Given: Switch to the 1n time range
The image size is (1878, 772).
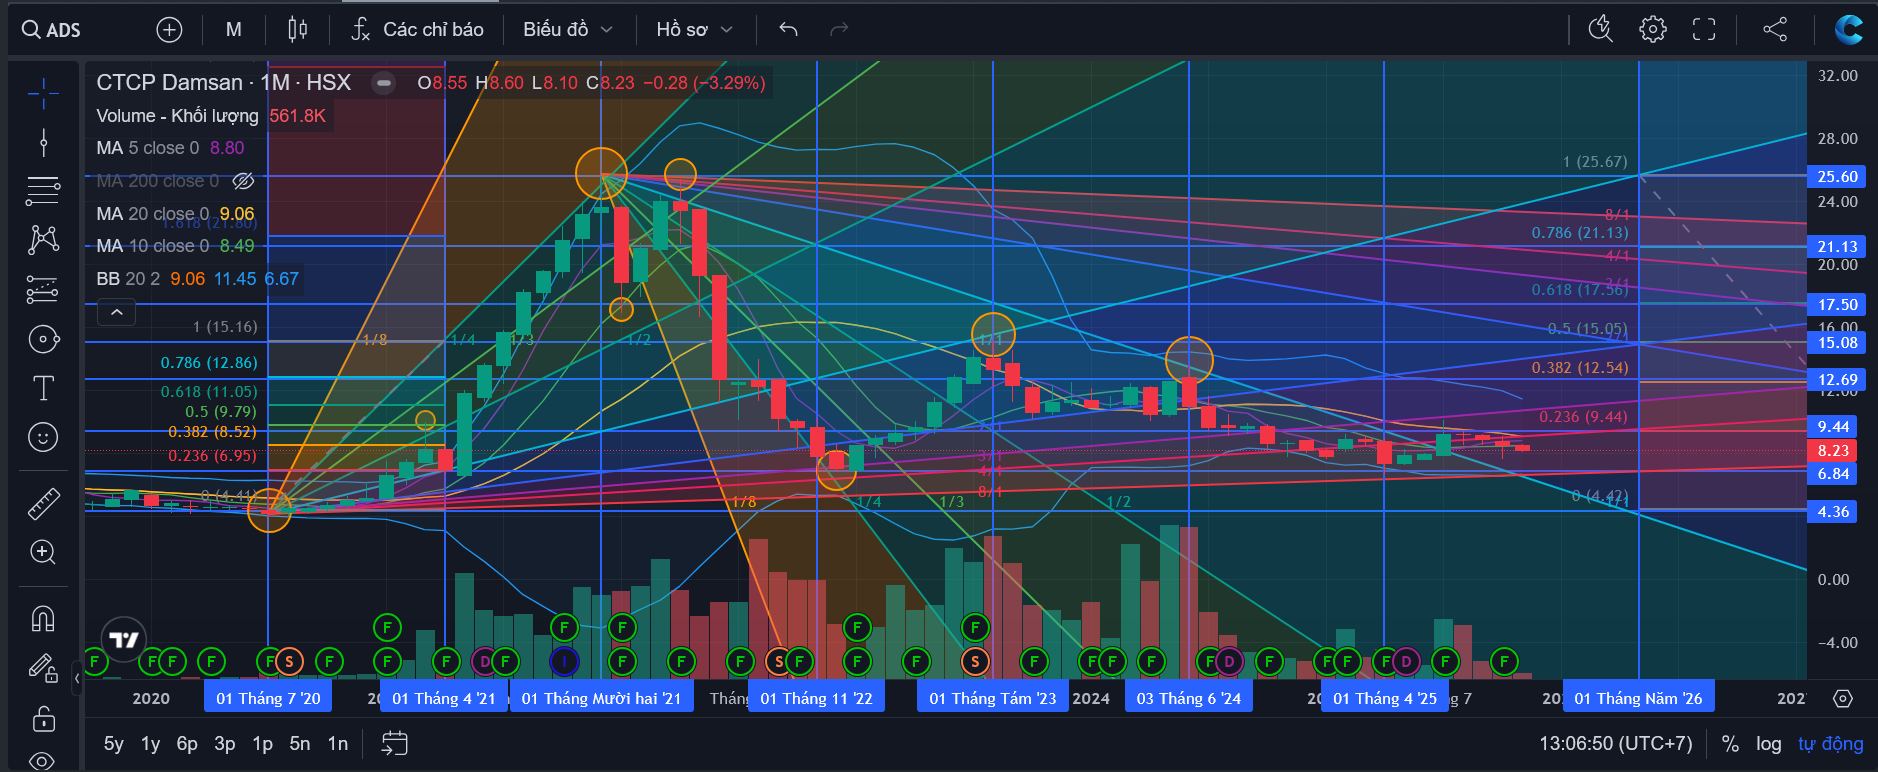Looking at the screenshot, I should pos(338,744).
